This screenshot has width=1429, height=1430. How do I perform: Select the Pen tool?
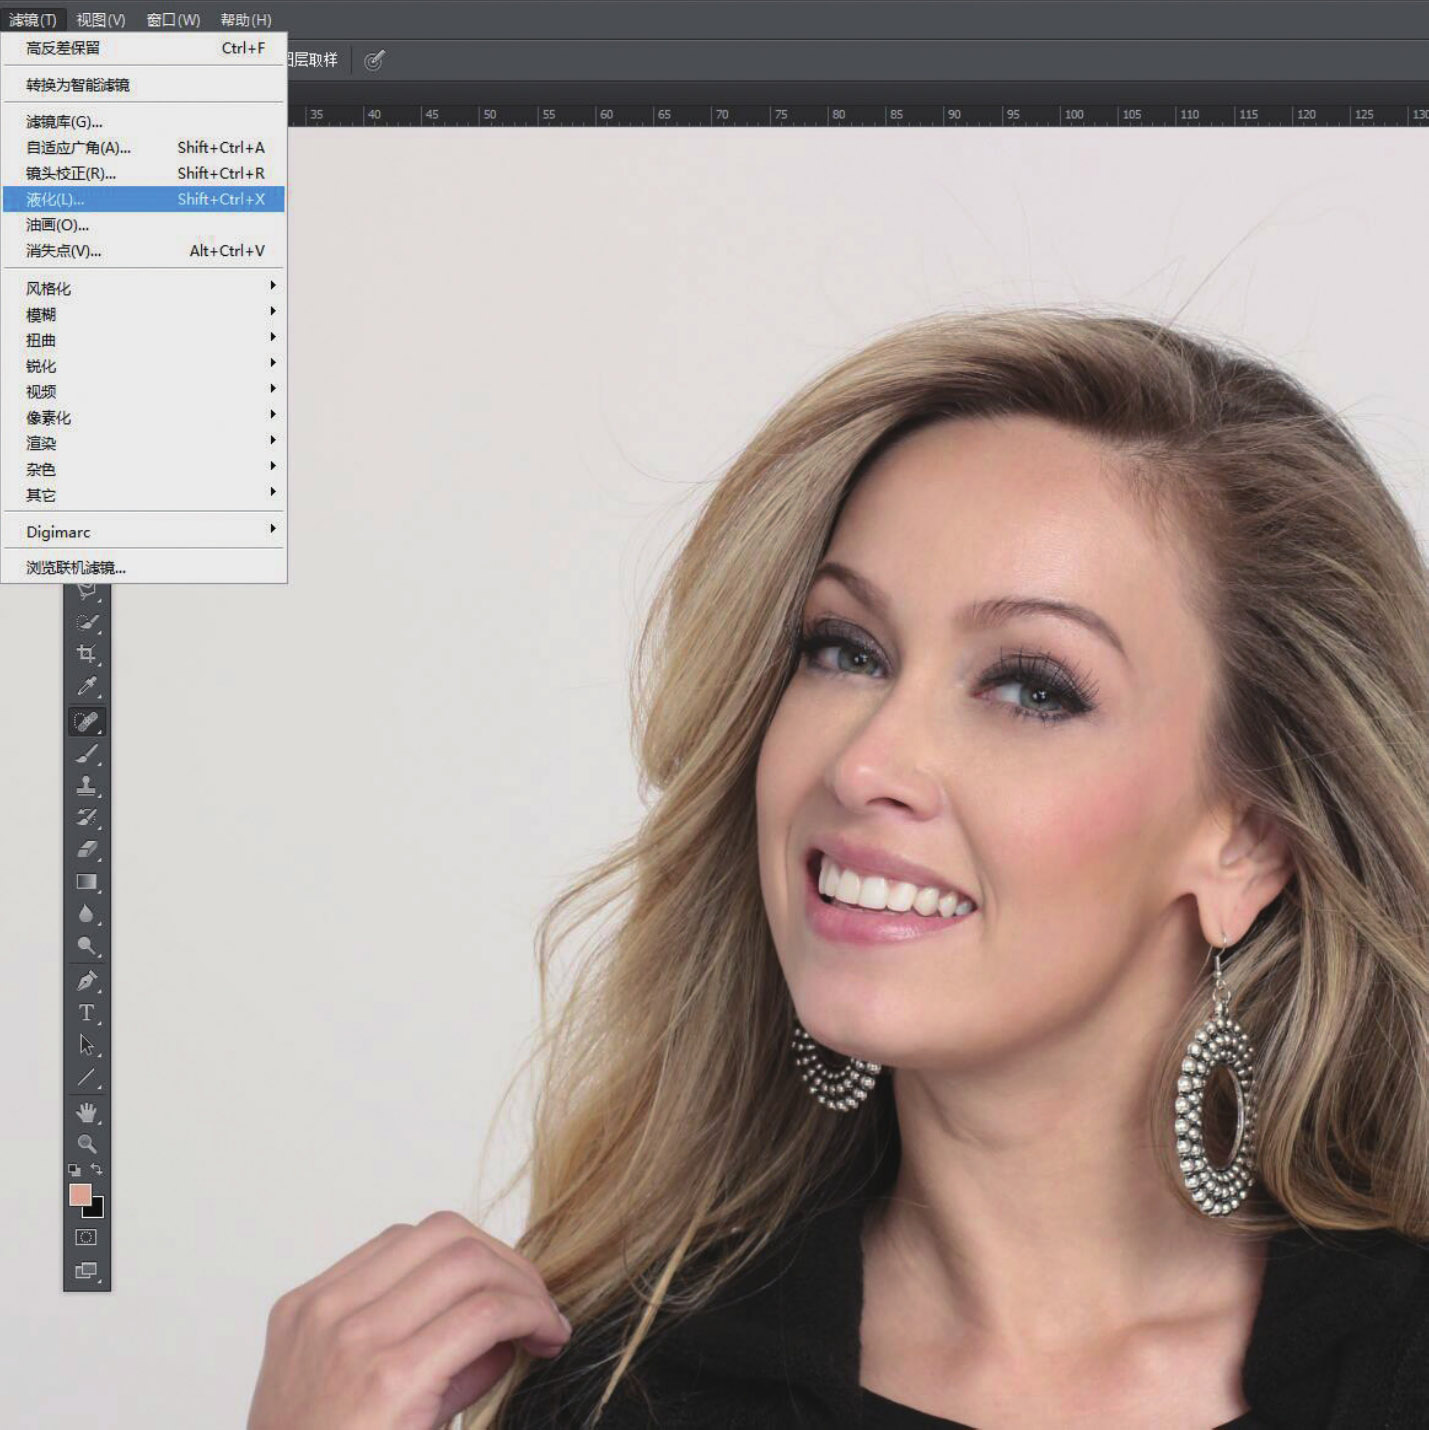coord(87,980)
